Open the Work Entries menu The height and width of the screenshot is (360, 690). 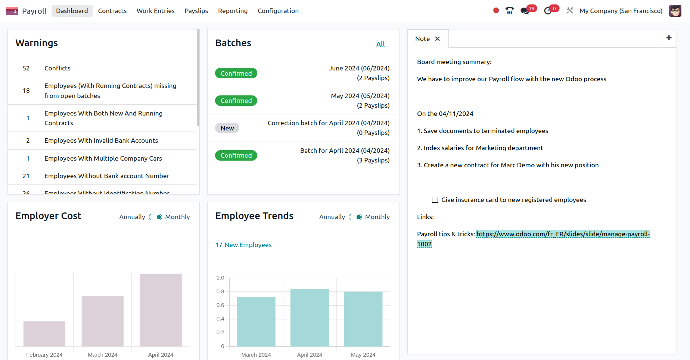pos(155,11)
